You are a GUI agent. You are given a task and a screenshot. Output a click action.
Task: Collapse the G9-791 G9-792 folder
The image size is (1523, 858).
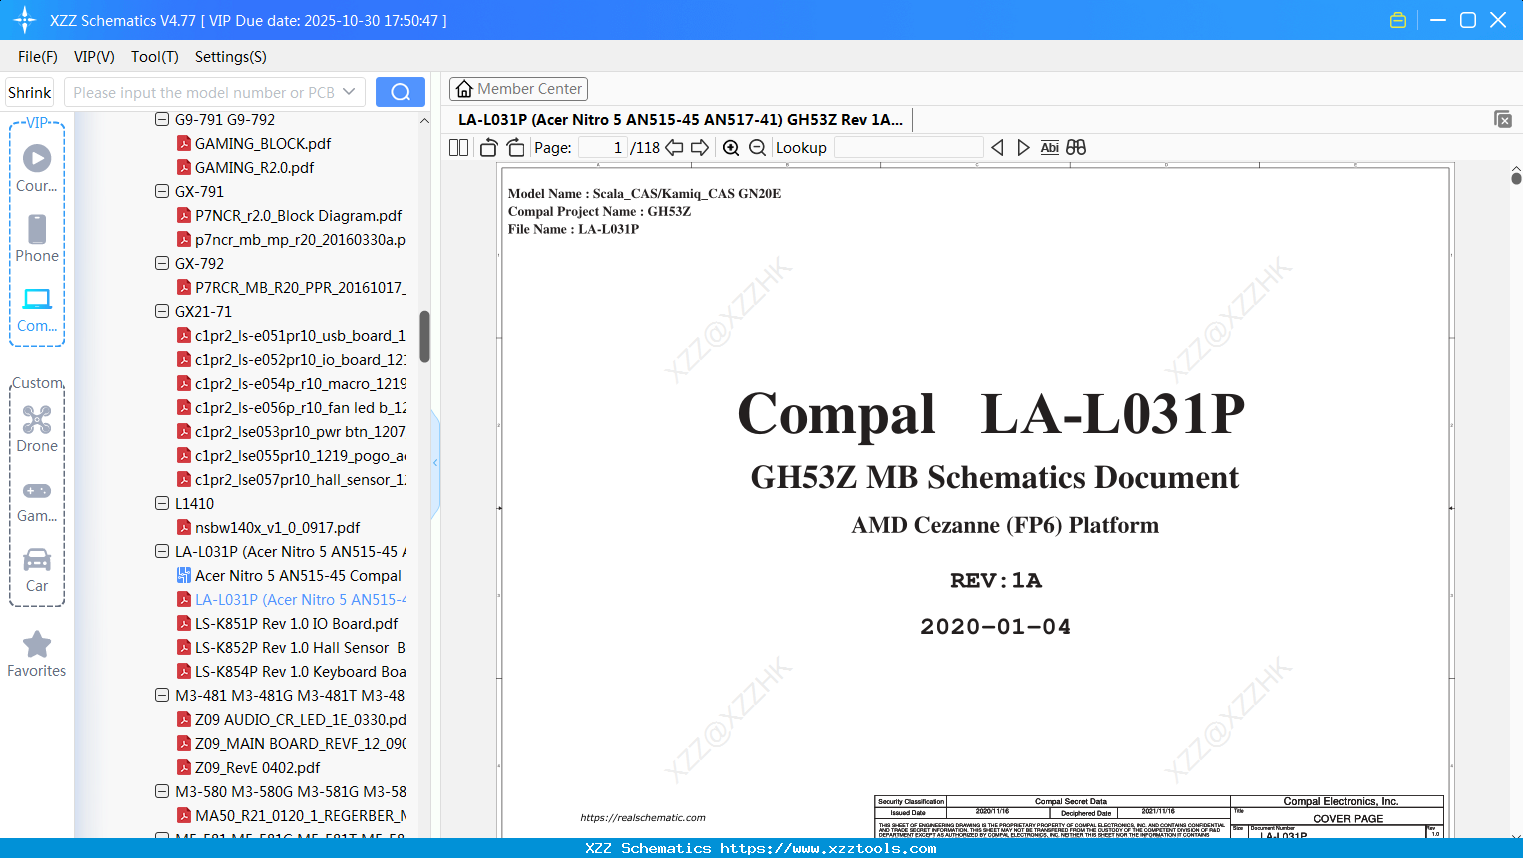[x=162, y=119]
